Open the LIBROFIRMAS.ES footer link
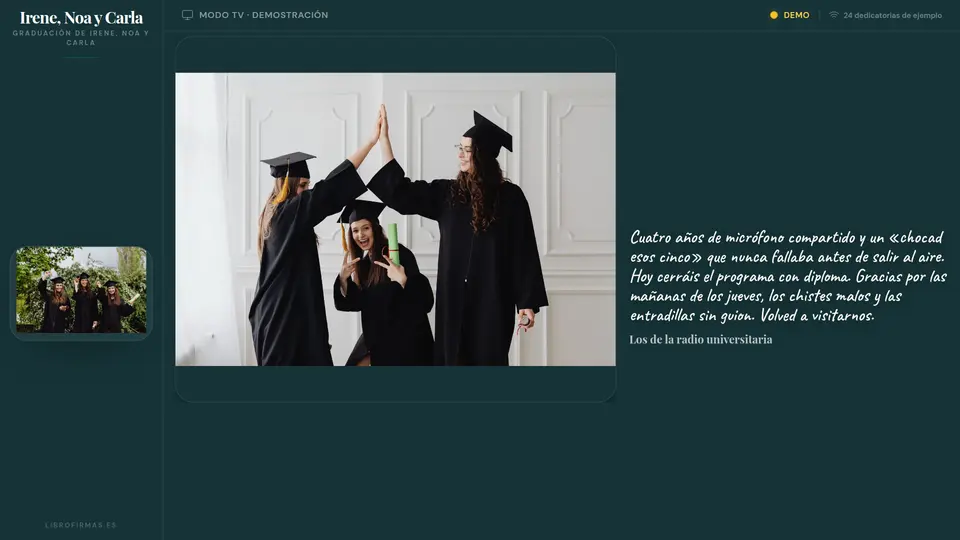The height and width of the screenshot is (540, 960). point(81,525)
